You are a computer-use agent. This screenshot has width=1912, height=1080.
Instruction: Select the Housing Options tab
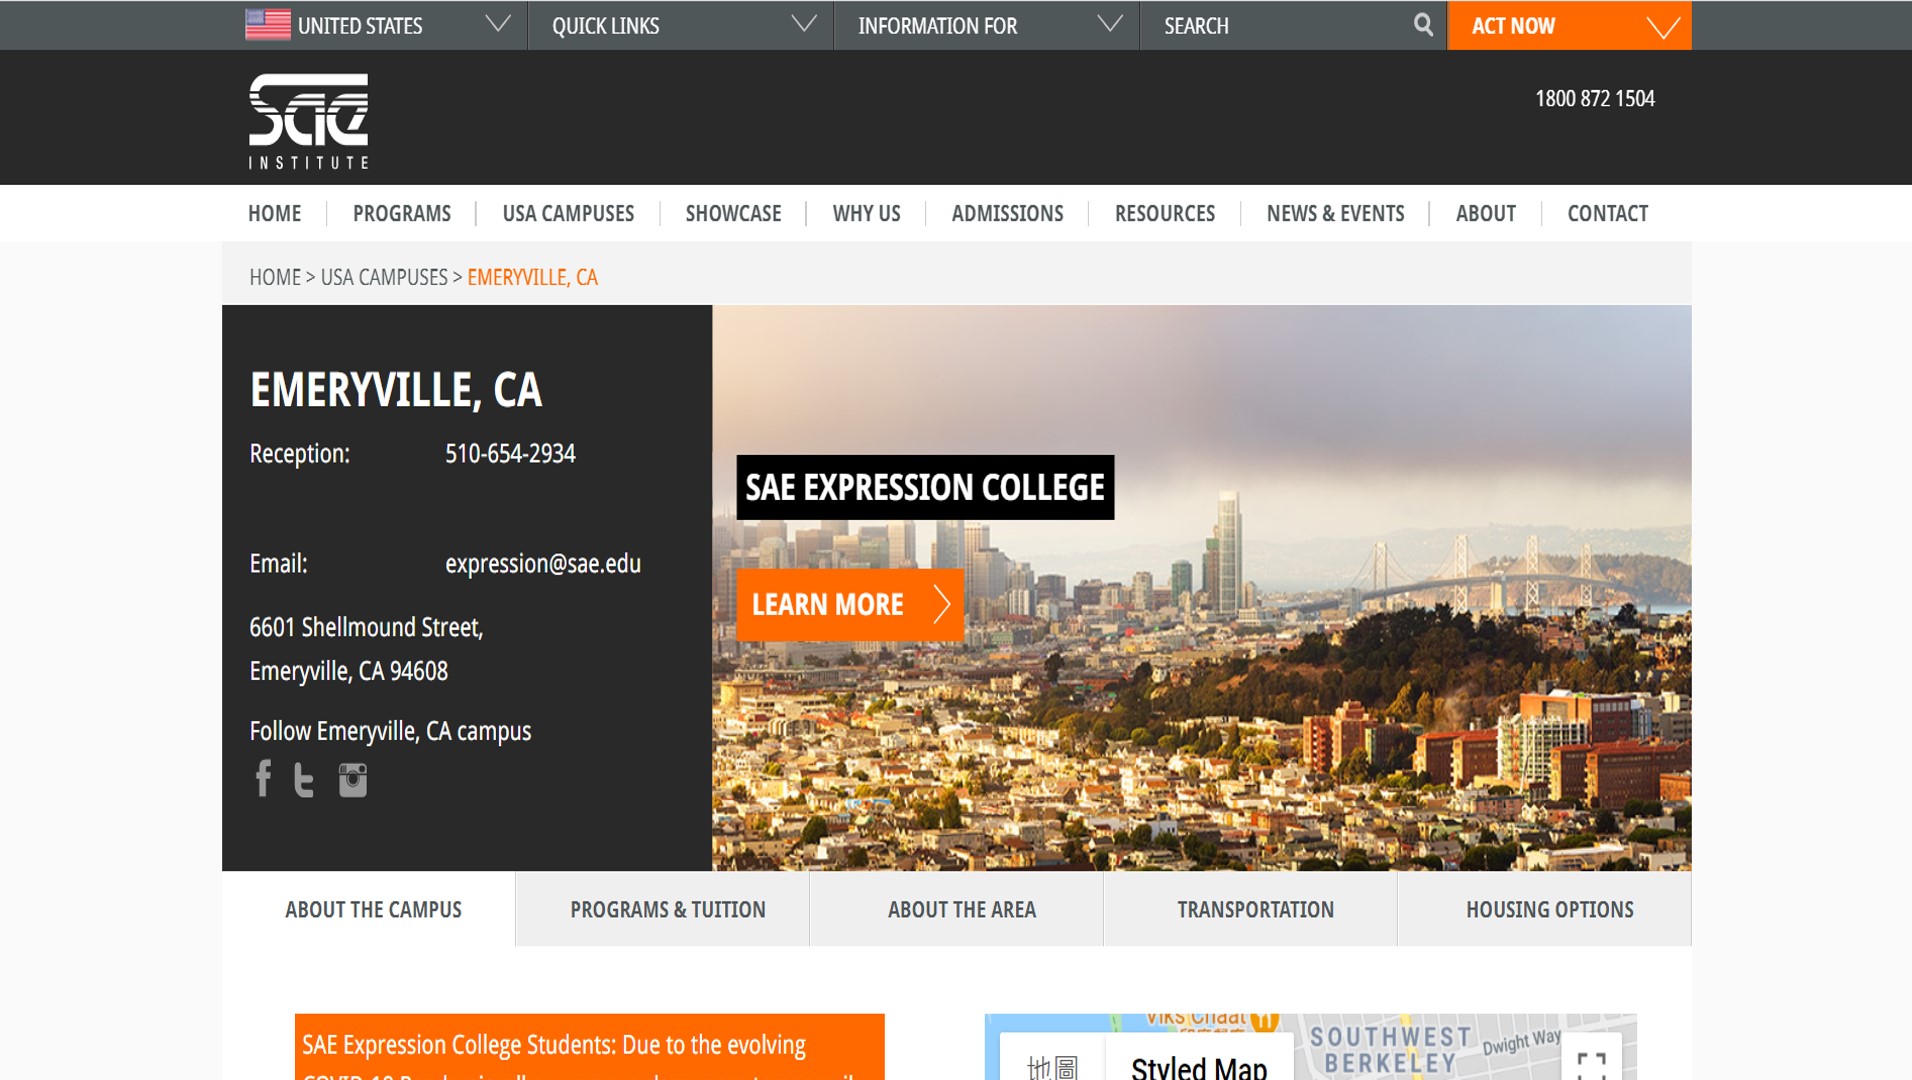coord(1549,909)
